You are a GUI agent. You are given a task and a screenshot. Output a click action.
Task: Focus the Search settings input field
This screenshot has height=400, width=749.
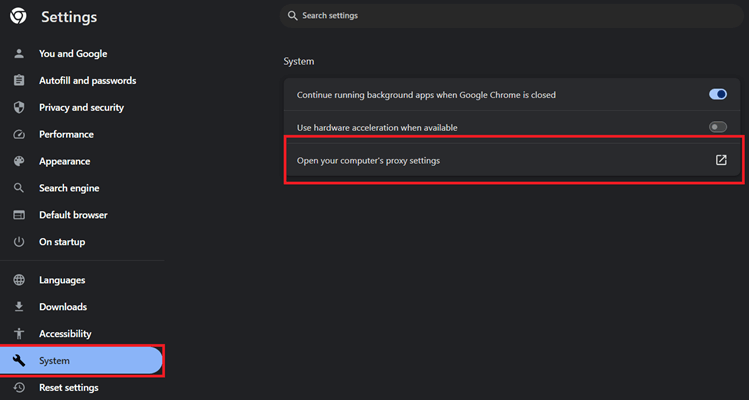click(500, 16)
